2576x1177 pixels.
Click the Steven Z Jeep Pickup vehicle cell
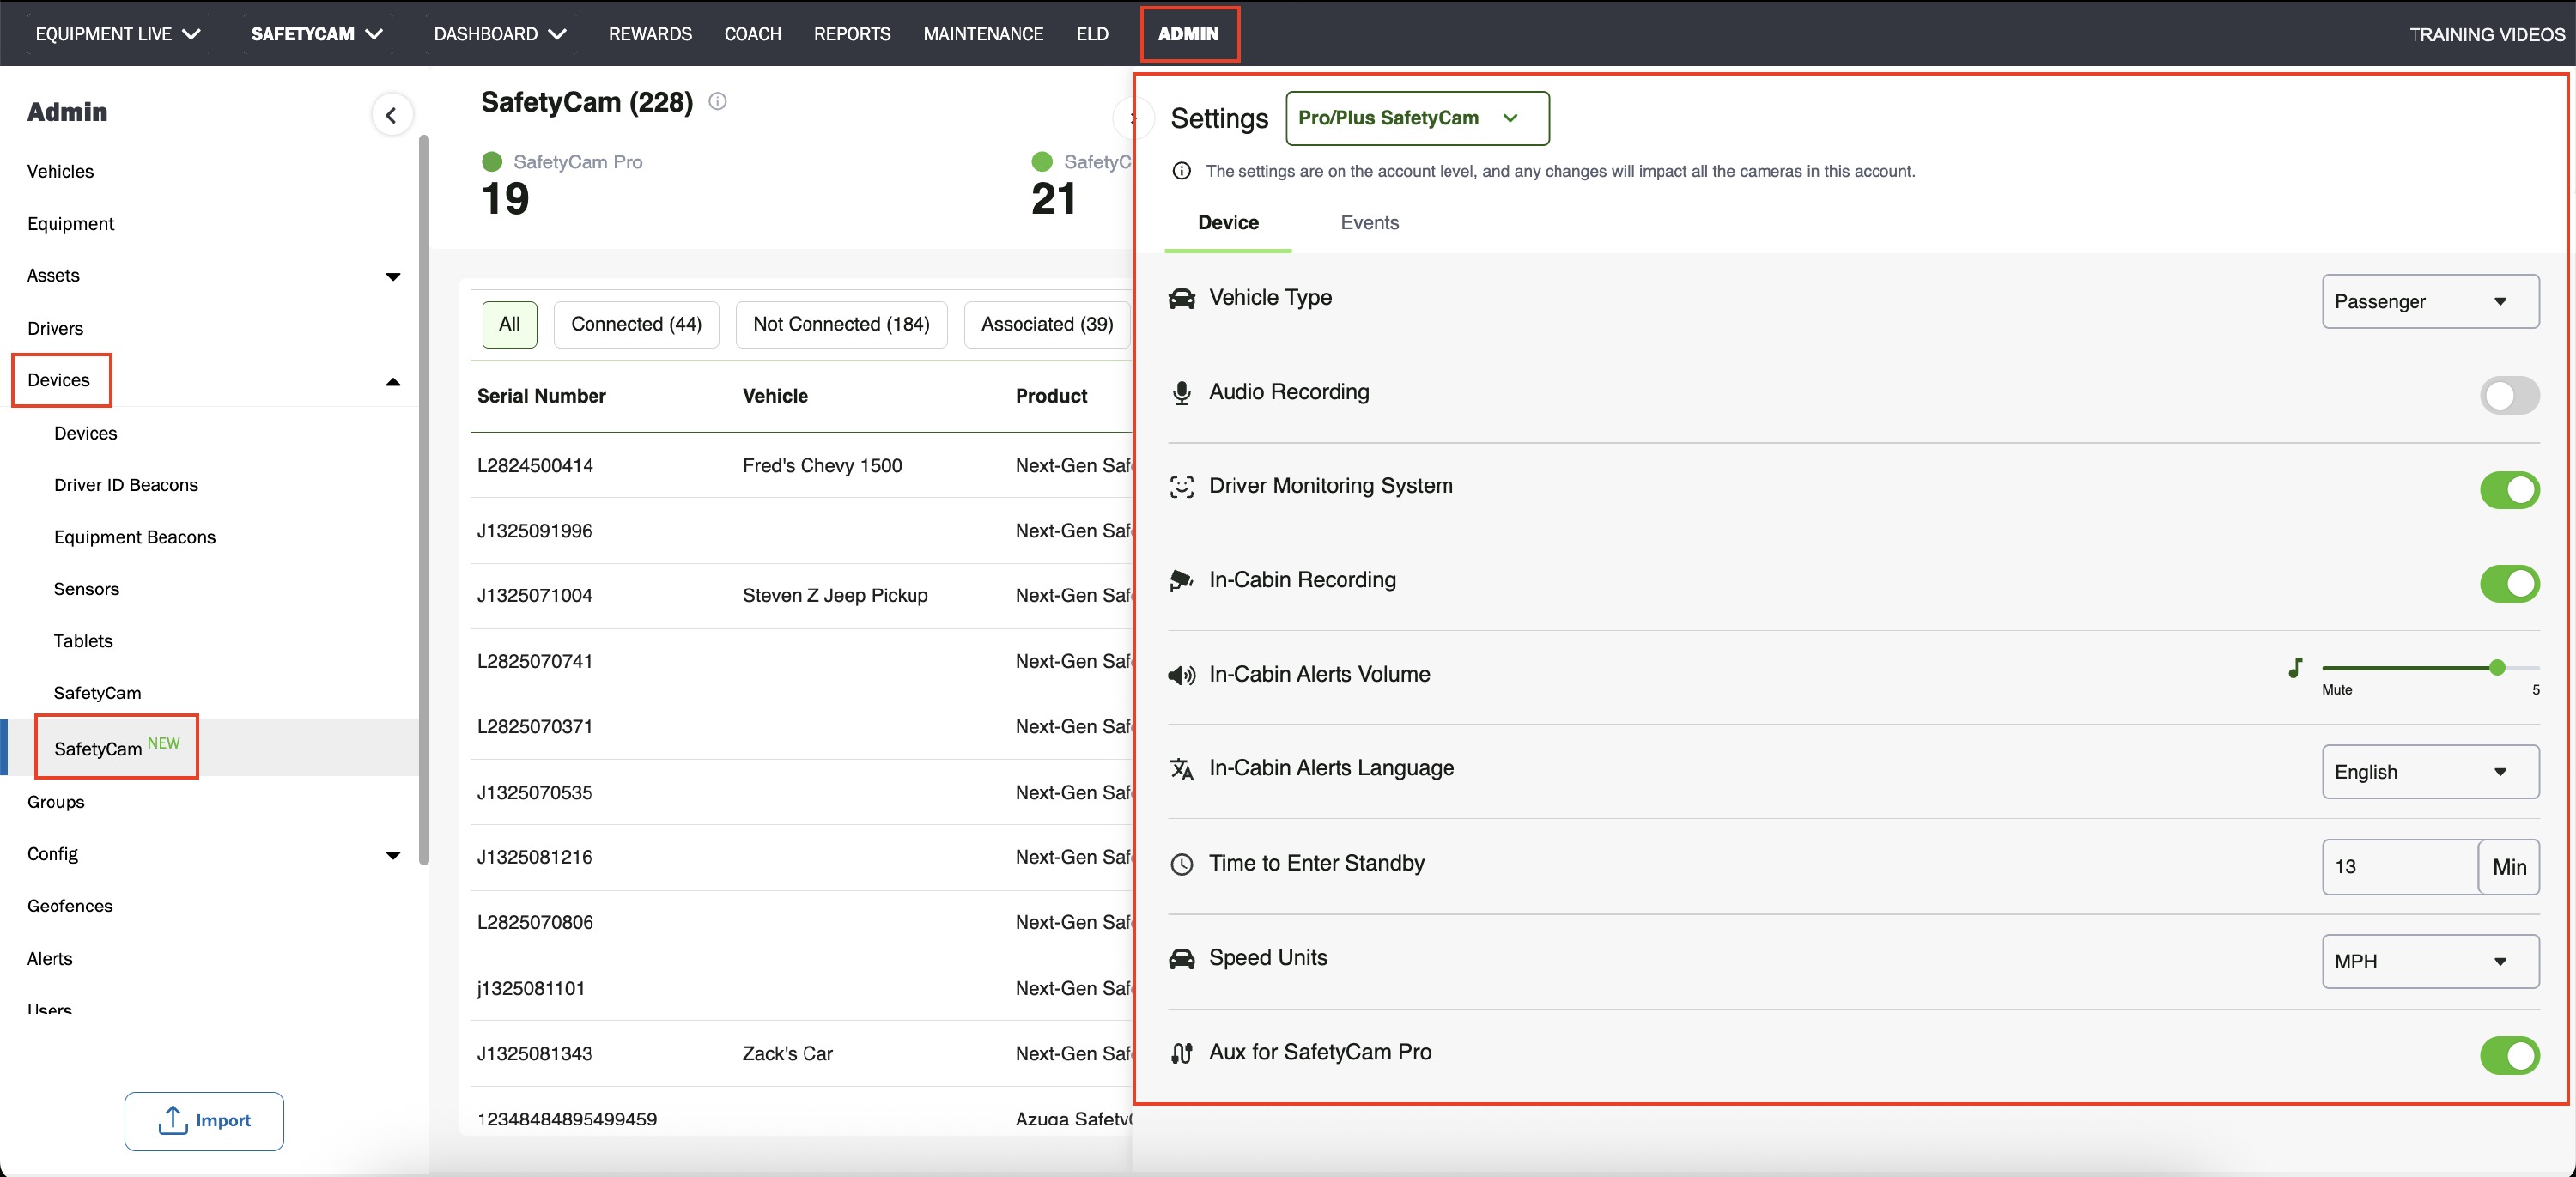pyautogui.click(x=835, y=596)
